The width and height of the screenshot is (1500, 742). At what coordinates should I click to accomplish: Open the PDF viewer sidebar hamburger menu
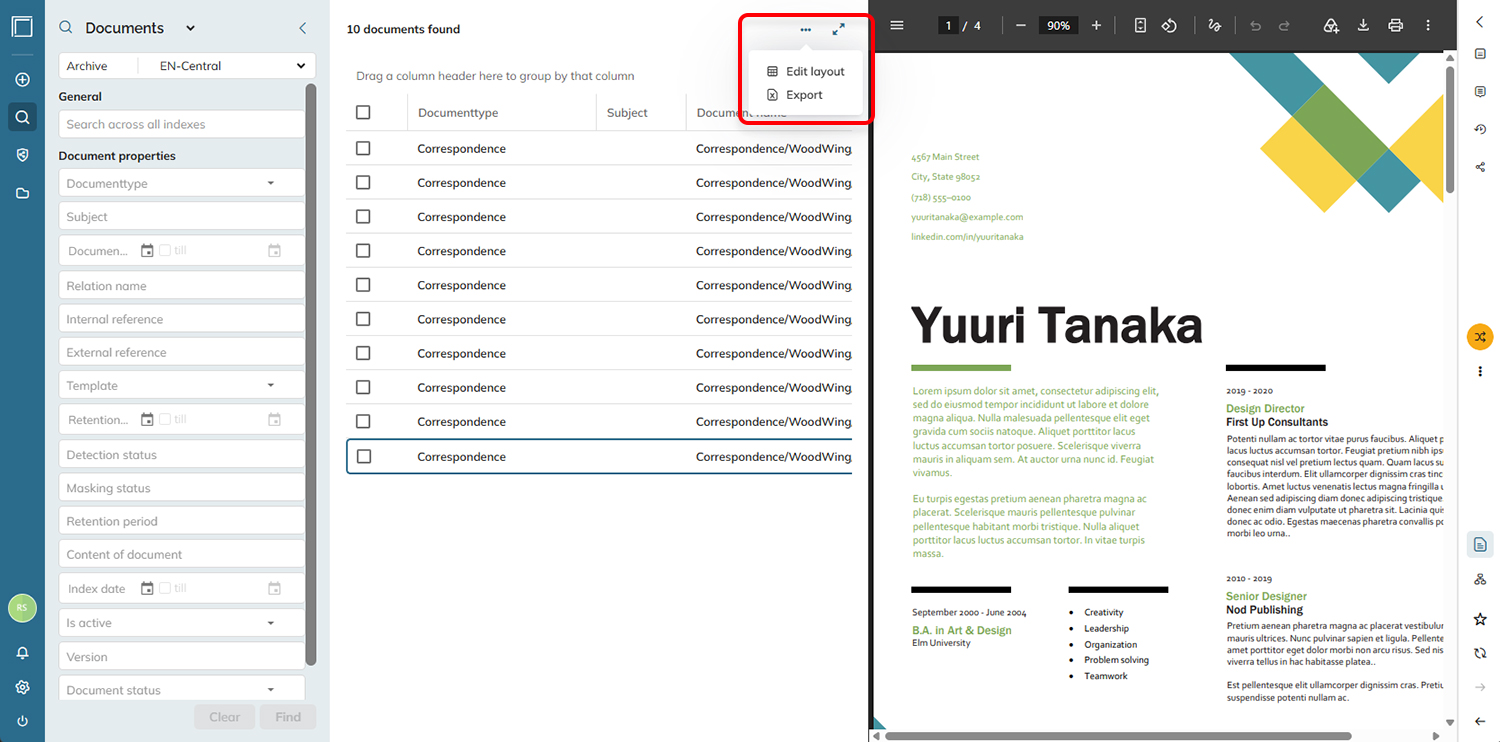coord(897,25)
